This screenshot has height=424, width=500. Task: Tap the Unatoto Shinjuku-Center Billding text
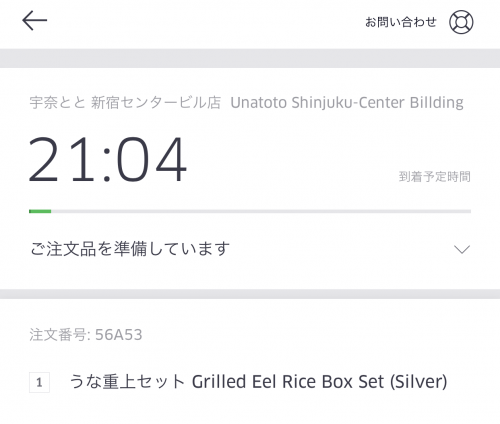point(347,102)
